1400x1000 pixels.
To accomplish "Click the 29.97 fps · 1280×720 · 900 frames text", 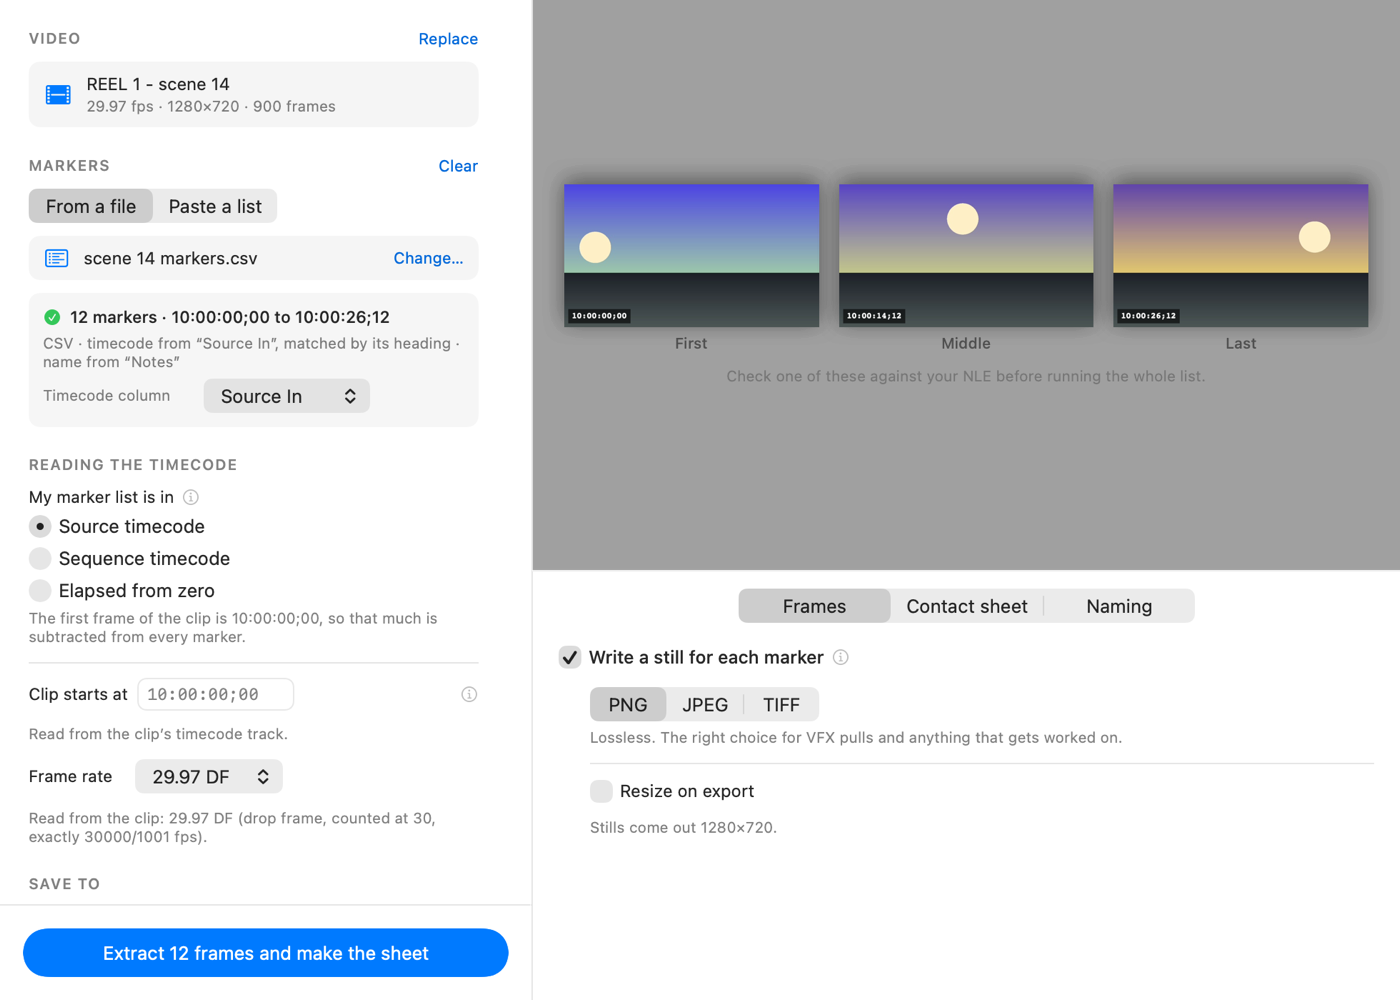I will [x=211, y=106].
